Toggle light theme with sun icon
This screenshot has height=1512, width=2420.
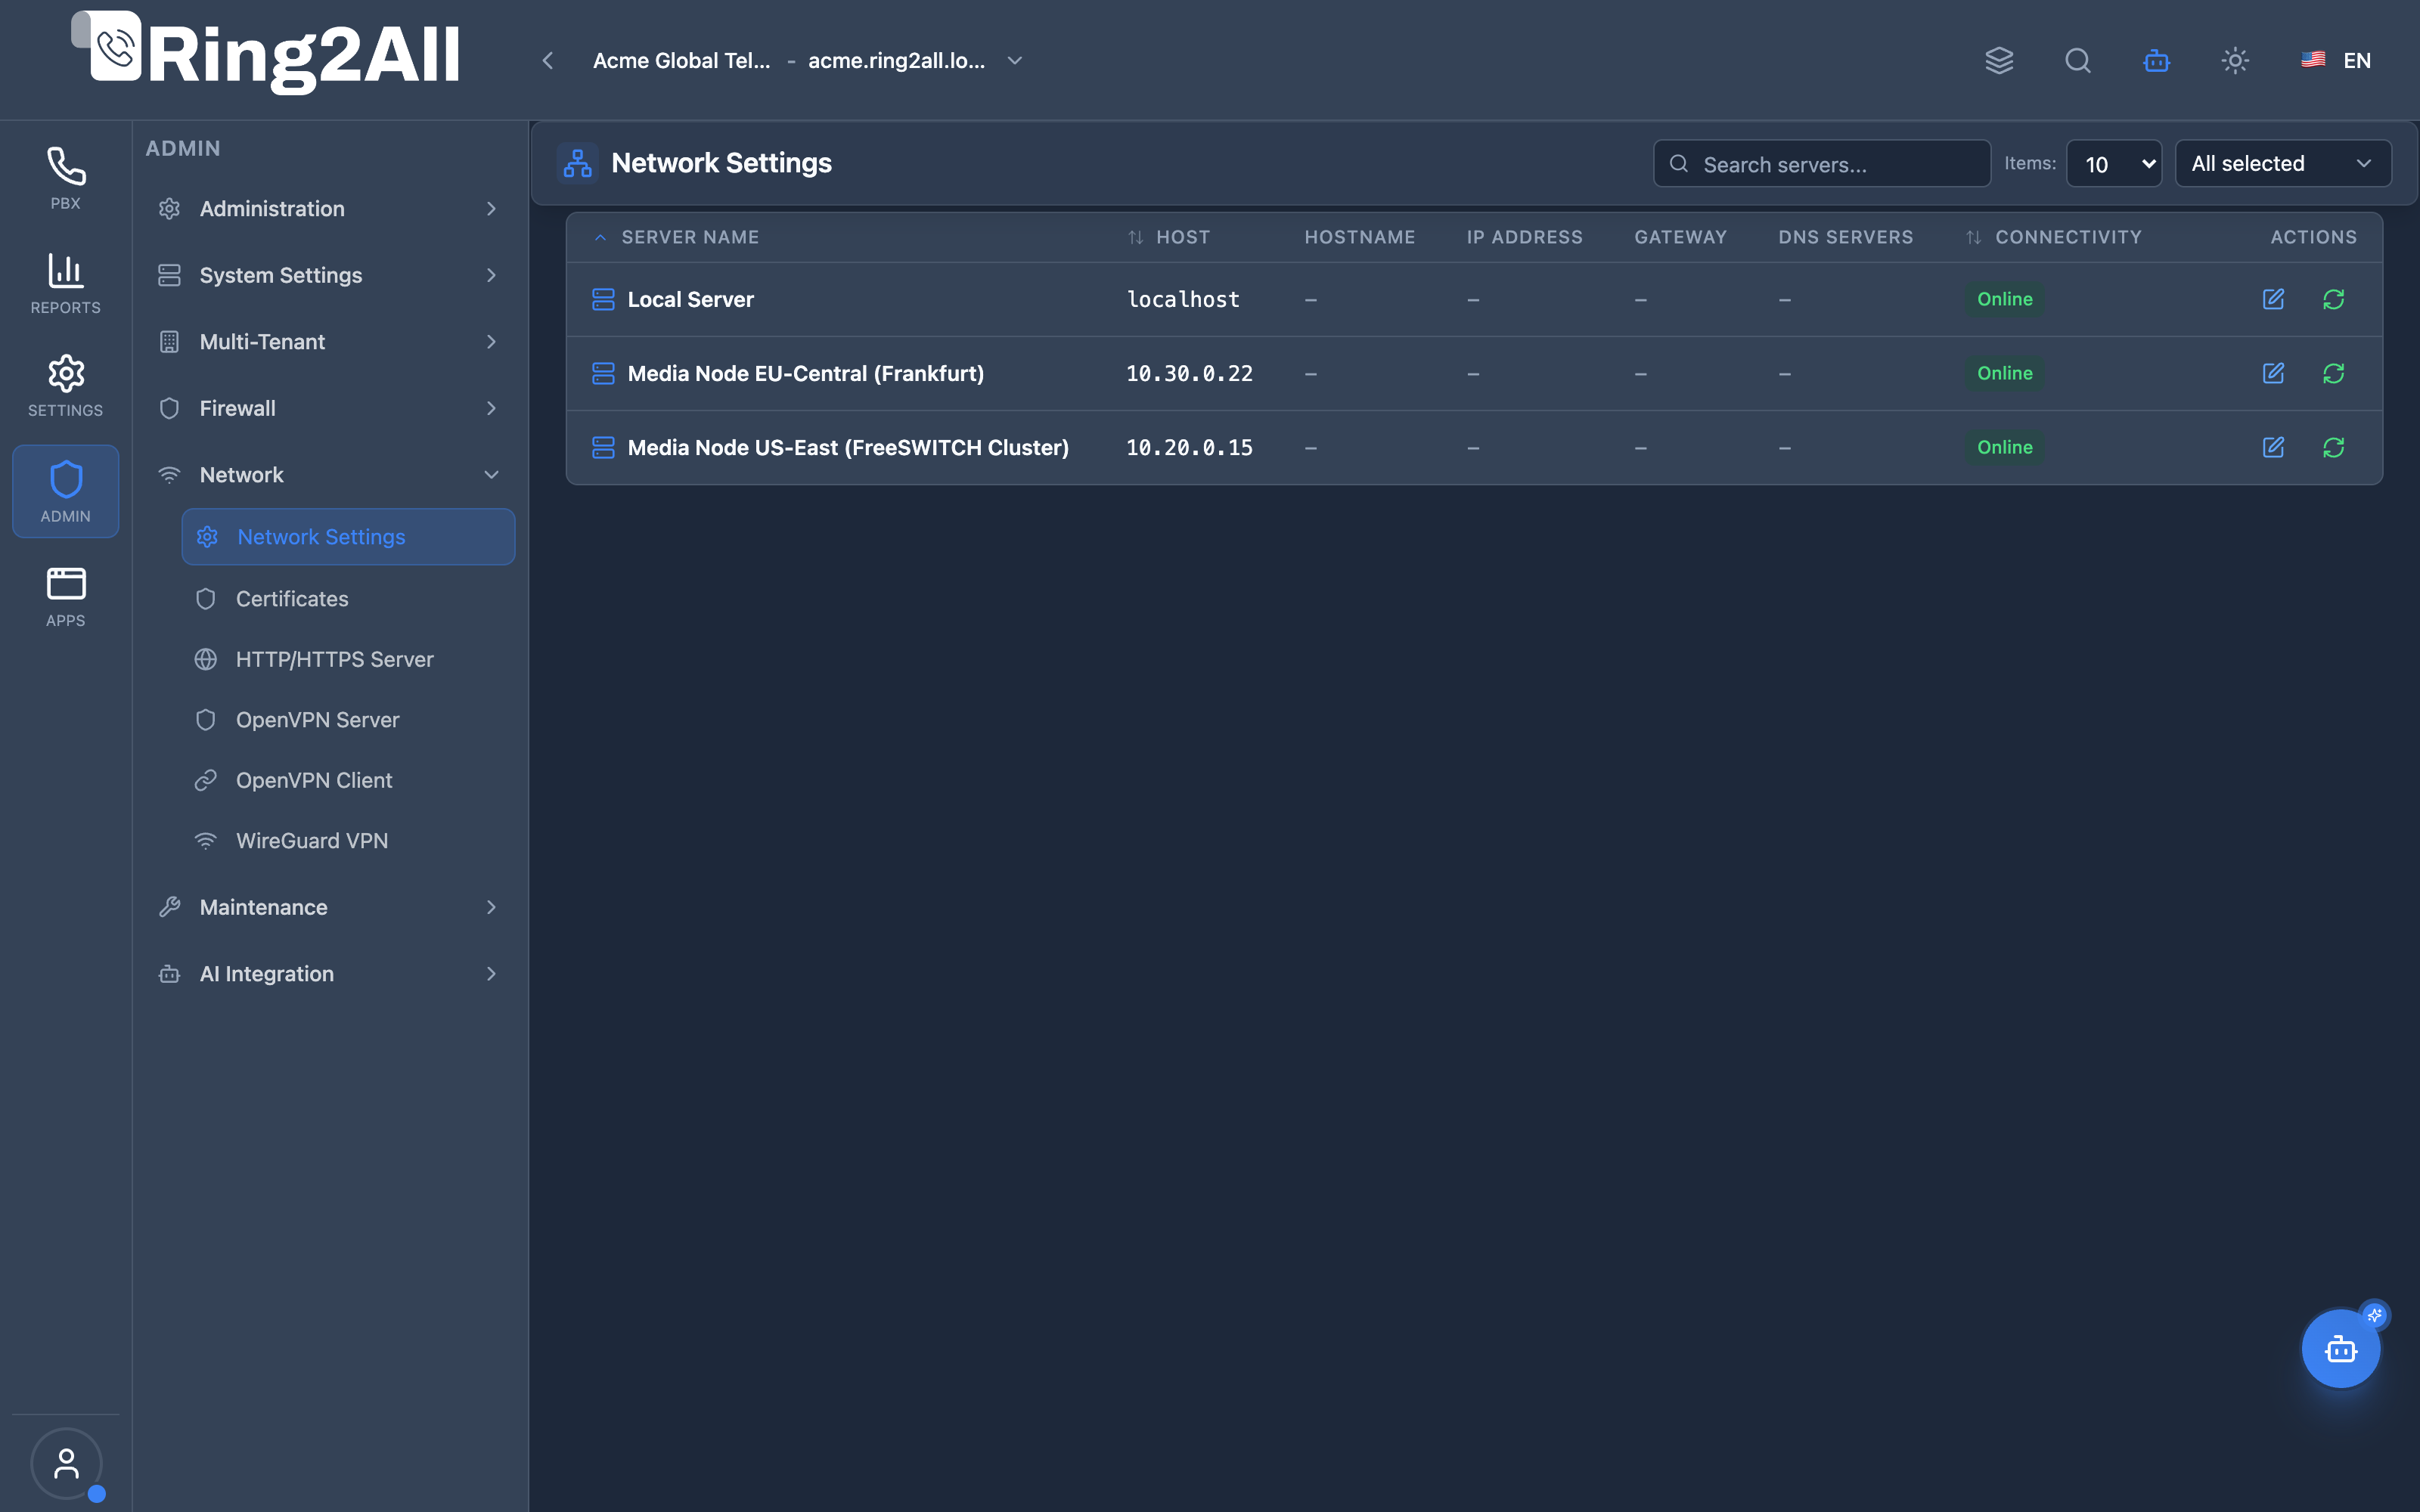pos(2235,60)
